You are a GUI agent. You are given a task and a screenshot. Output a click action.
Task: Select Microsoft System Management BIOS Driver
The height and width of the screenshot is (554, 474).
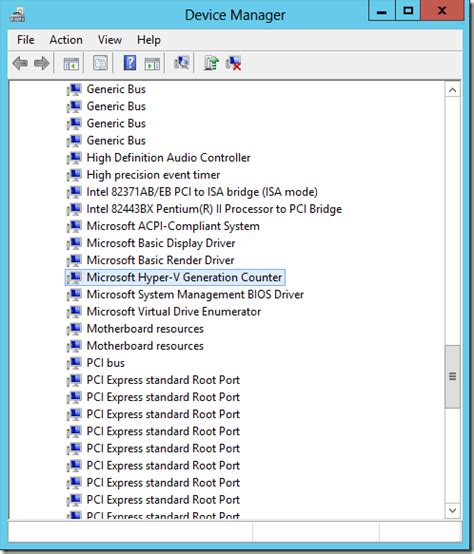tap(195, 295)
